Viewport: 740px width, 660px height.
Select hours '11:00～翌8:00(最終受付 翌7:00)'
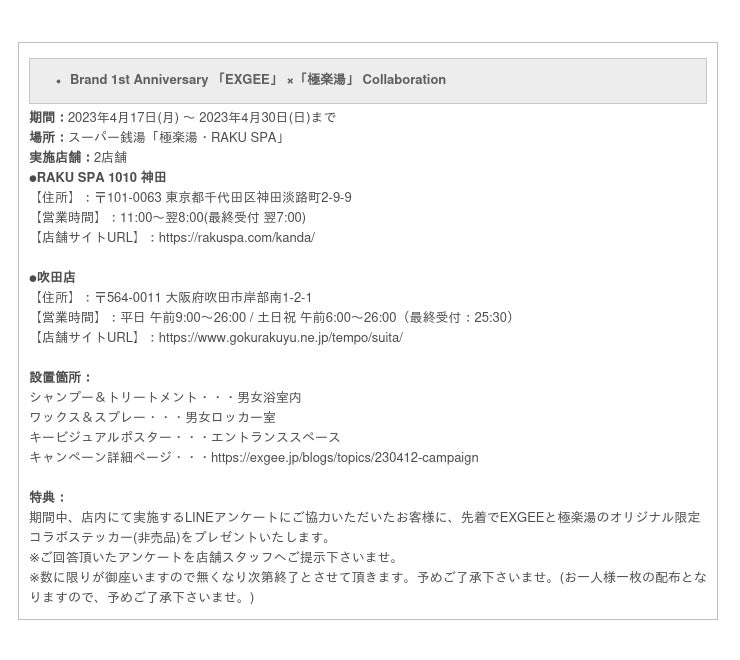(x=213, y=218)
